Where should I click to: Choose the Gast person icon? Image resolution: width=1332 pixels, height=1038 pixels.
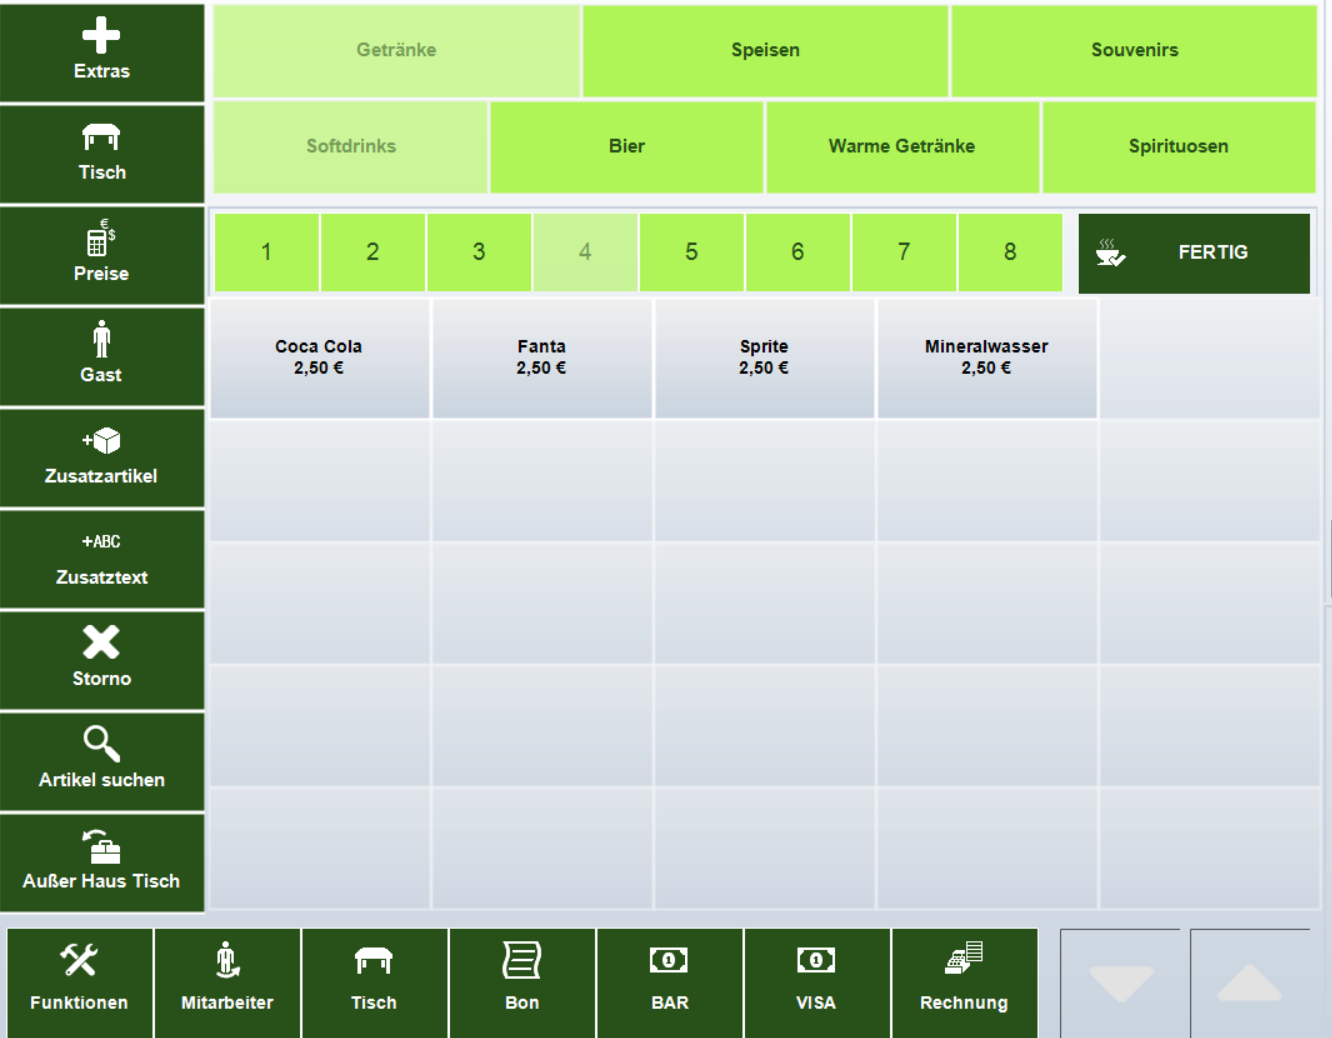(102, 356)
